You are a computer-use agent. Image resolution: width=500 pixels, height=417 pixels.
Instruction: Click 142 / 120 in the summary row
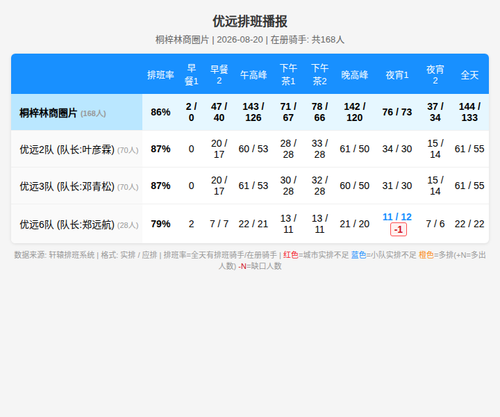coord(355,112)
